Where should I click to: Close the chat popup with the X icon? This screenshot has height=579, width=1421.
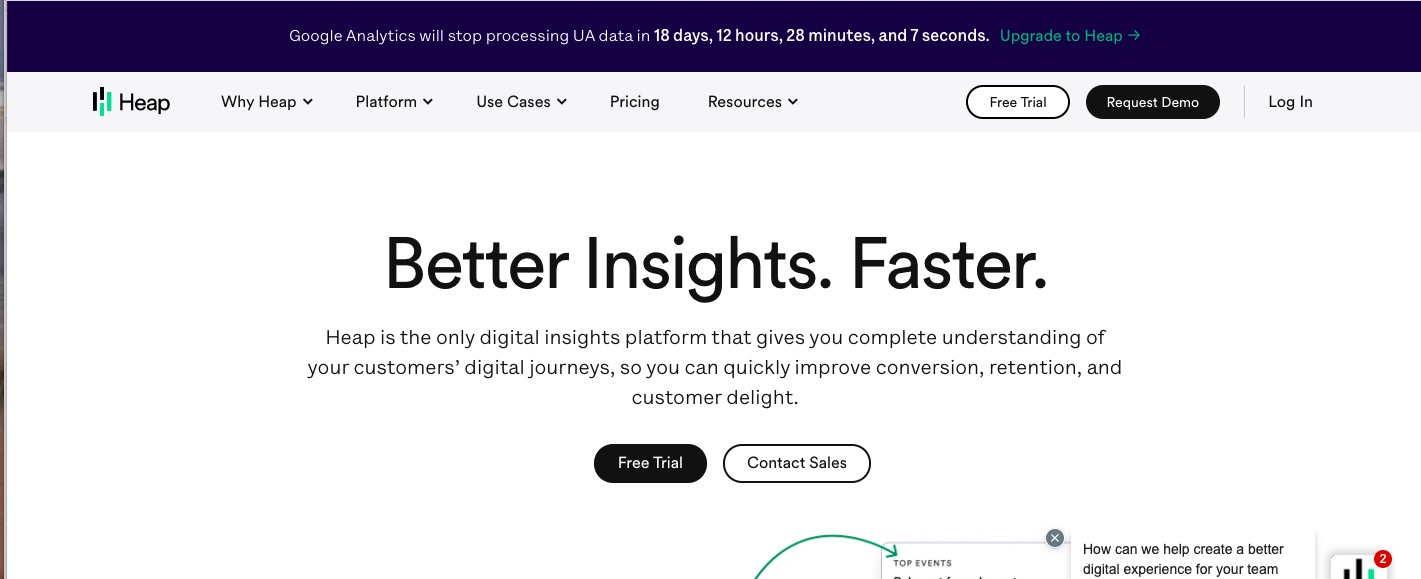tap(1054, 538)
